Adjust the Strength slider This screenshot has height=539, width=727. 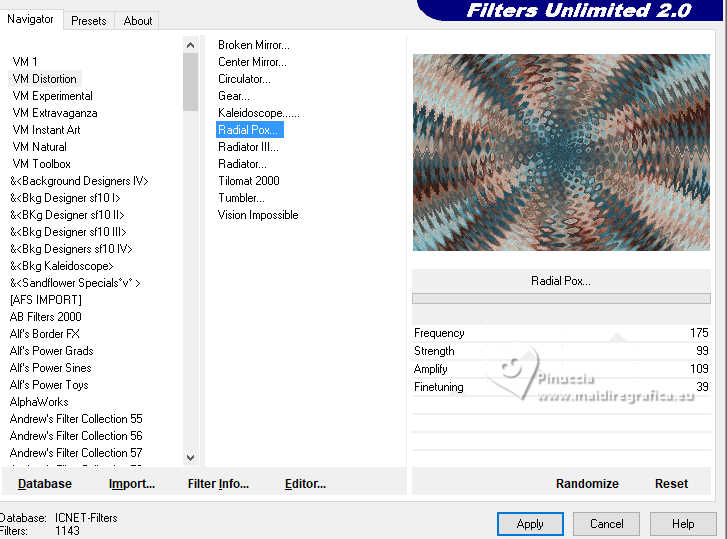pyautogui.click(x=561, y=351)
